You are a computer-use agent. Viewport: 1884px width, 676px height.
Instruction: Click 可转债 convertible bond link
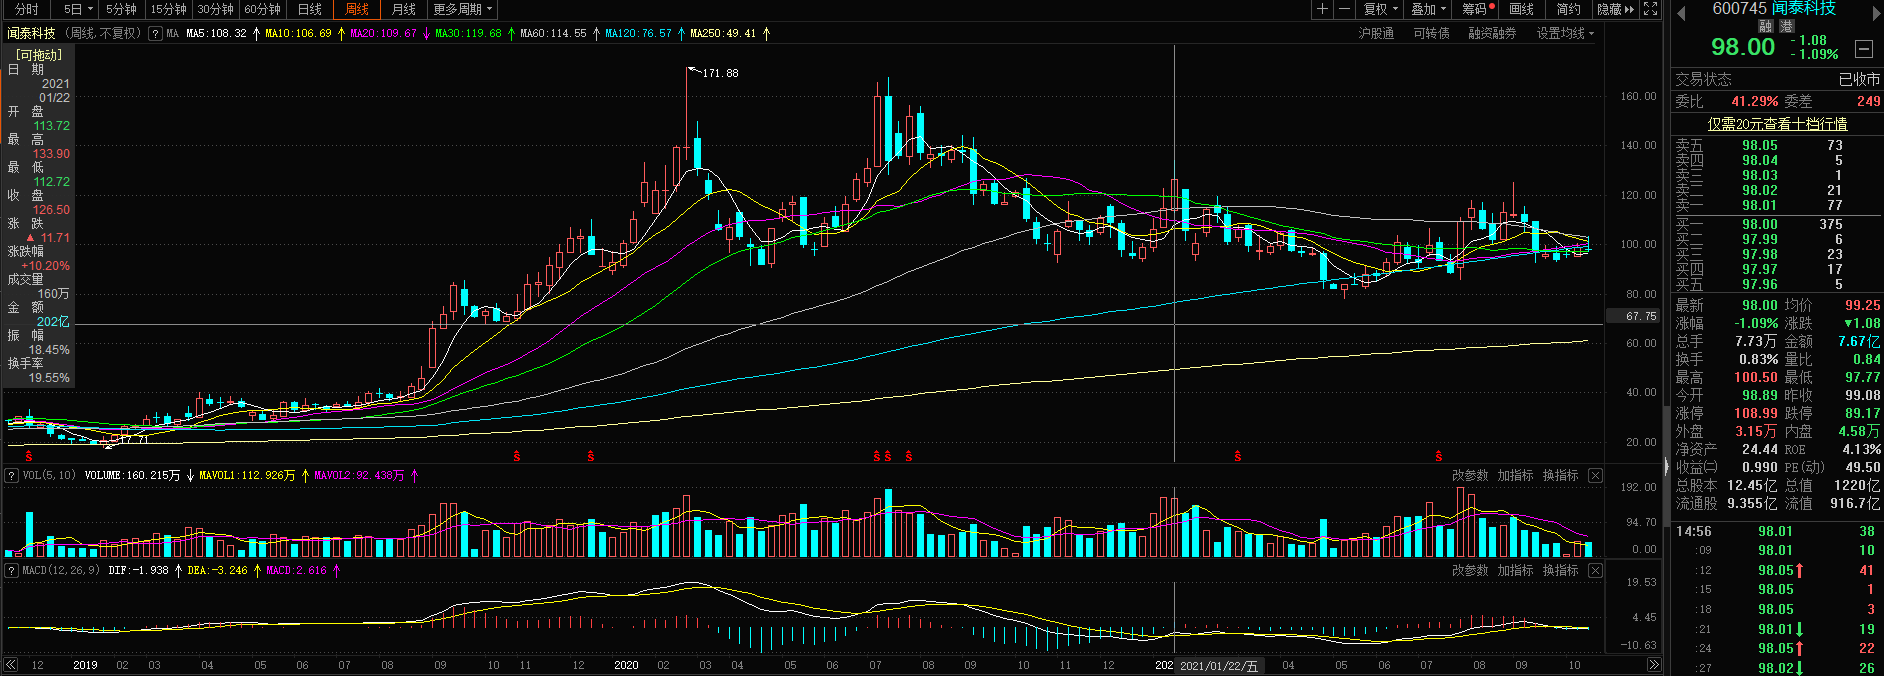[1431, 33]
